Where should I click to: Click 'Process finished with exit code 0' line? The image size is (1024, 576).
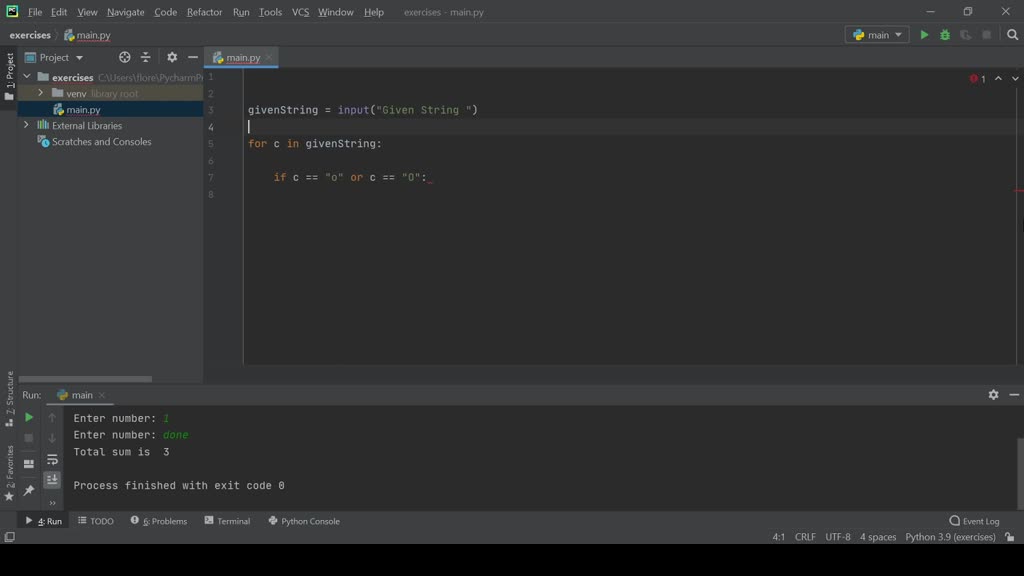tap(179, 486)
